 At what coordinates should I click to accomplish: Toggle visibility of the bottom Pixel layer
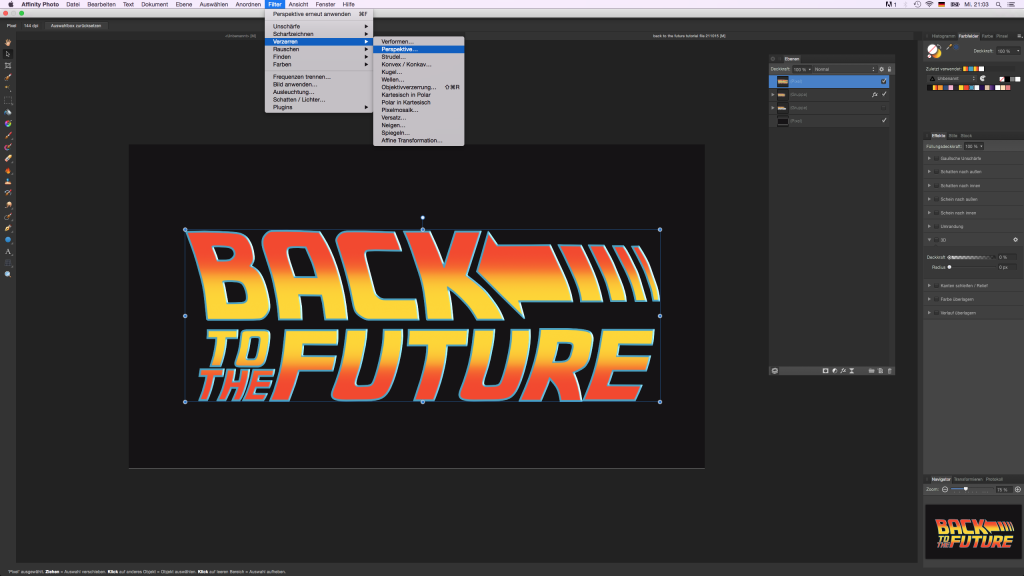(884, 121)
